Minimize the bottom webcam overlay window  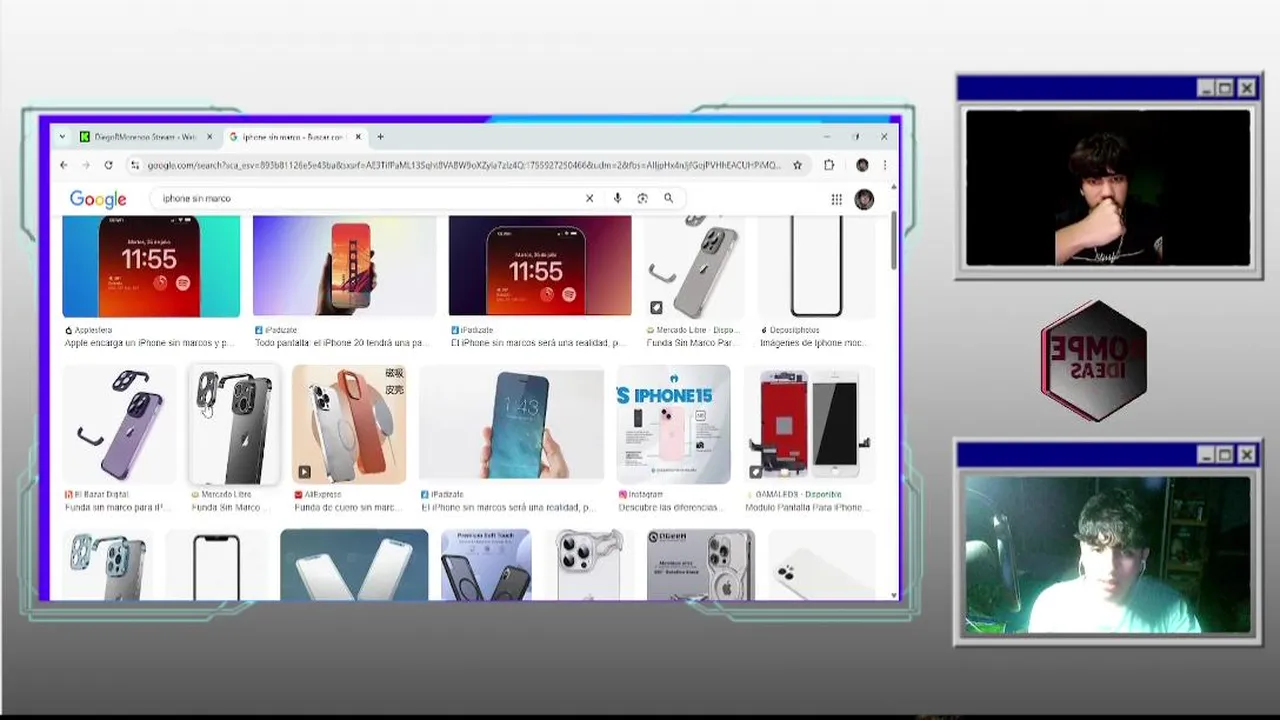pyautogui.click(x=1205, y=455)
